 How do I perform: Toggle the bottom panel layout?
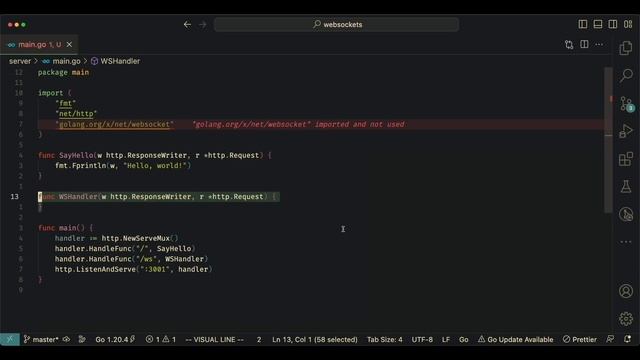click(x=598, y=24)
